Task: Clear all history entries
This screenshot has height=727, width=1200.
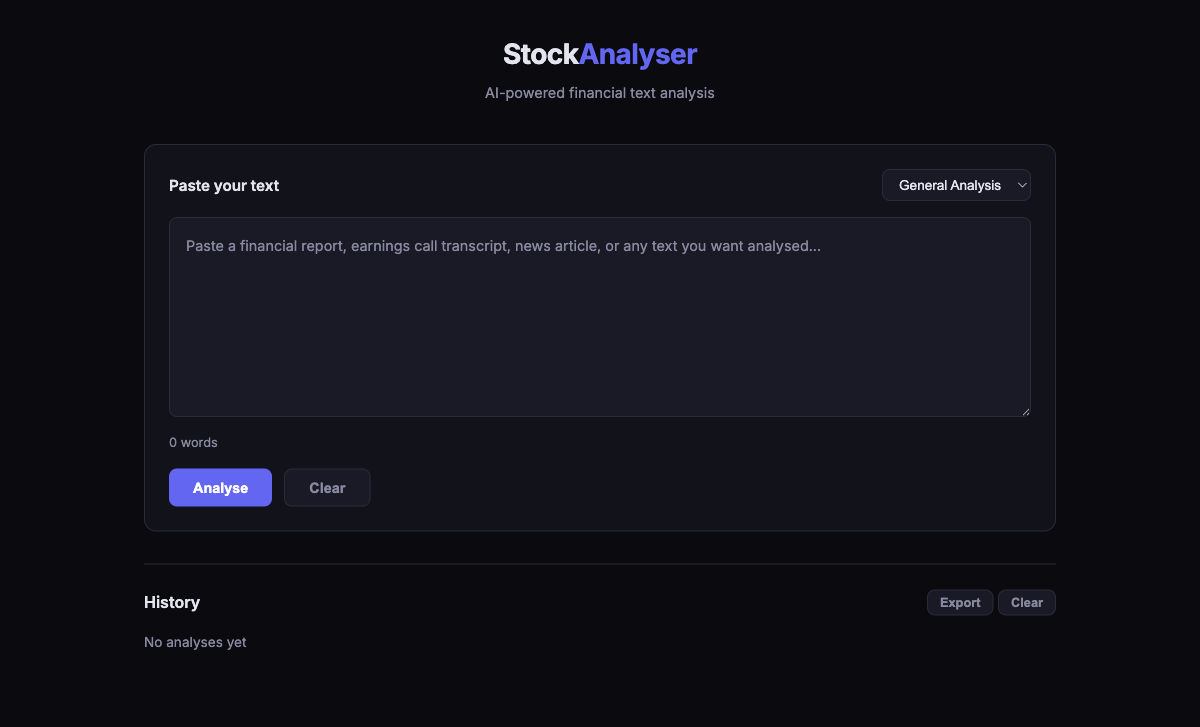Action: click(x=1026, y=602)
